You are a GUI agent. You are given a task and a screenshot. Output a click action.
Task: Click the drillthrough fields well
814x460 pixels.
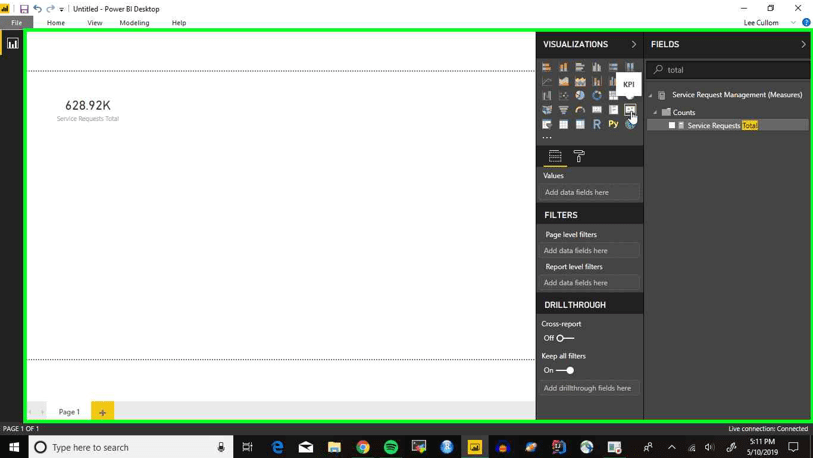[589, 388]
